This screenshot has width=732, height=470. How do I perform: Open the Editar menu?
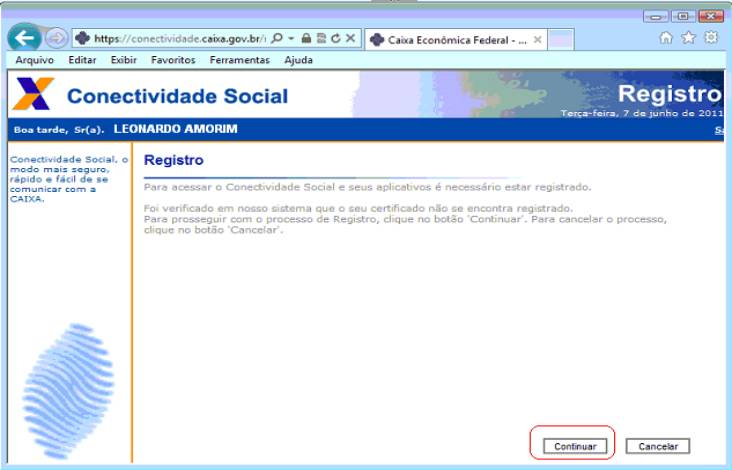(82, 60)
